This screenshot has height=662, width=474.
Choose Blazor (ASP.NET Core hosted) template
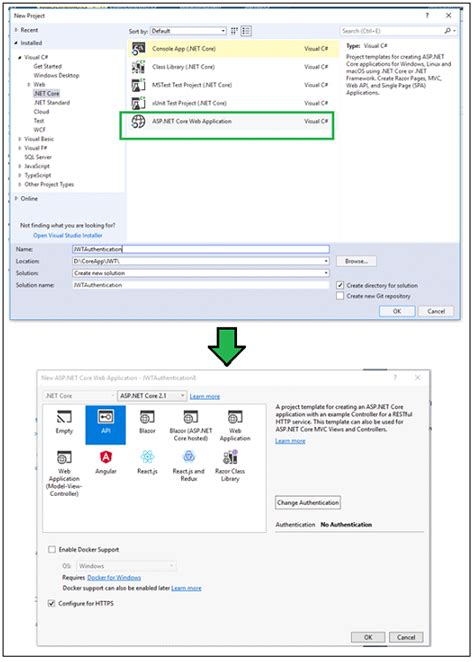coord(190,426)
